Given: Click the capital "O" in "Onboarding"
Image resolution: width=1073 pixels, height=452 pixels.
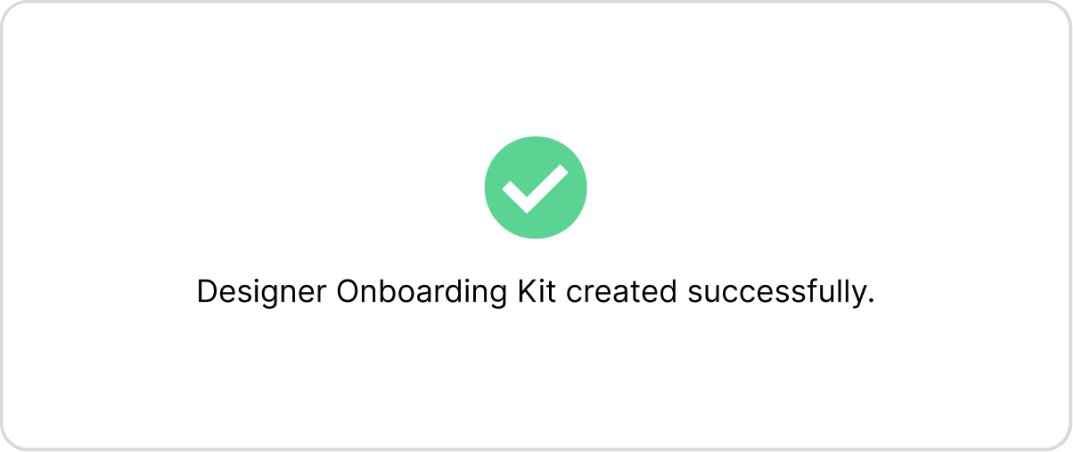Looking at the screenshot, I should (x=345, y=292).
